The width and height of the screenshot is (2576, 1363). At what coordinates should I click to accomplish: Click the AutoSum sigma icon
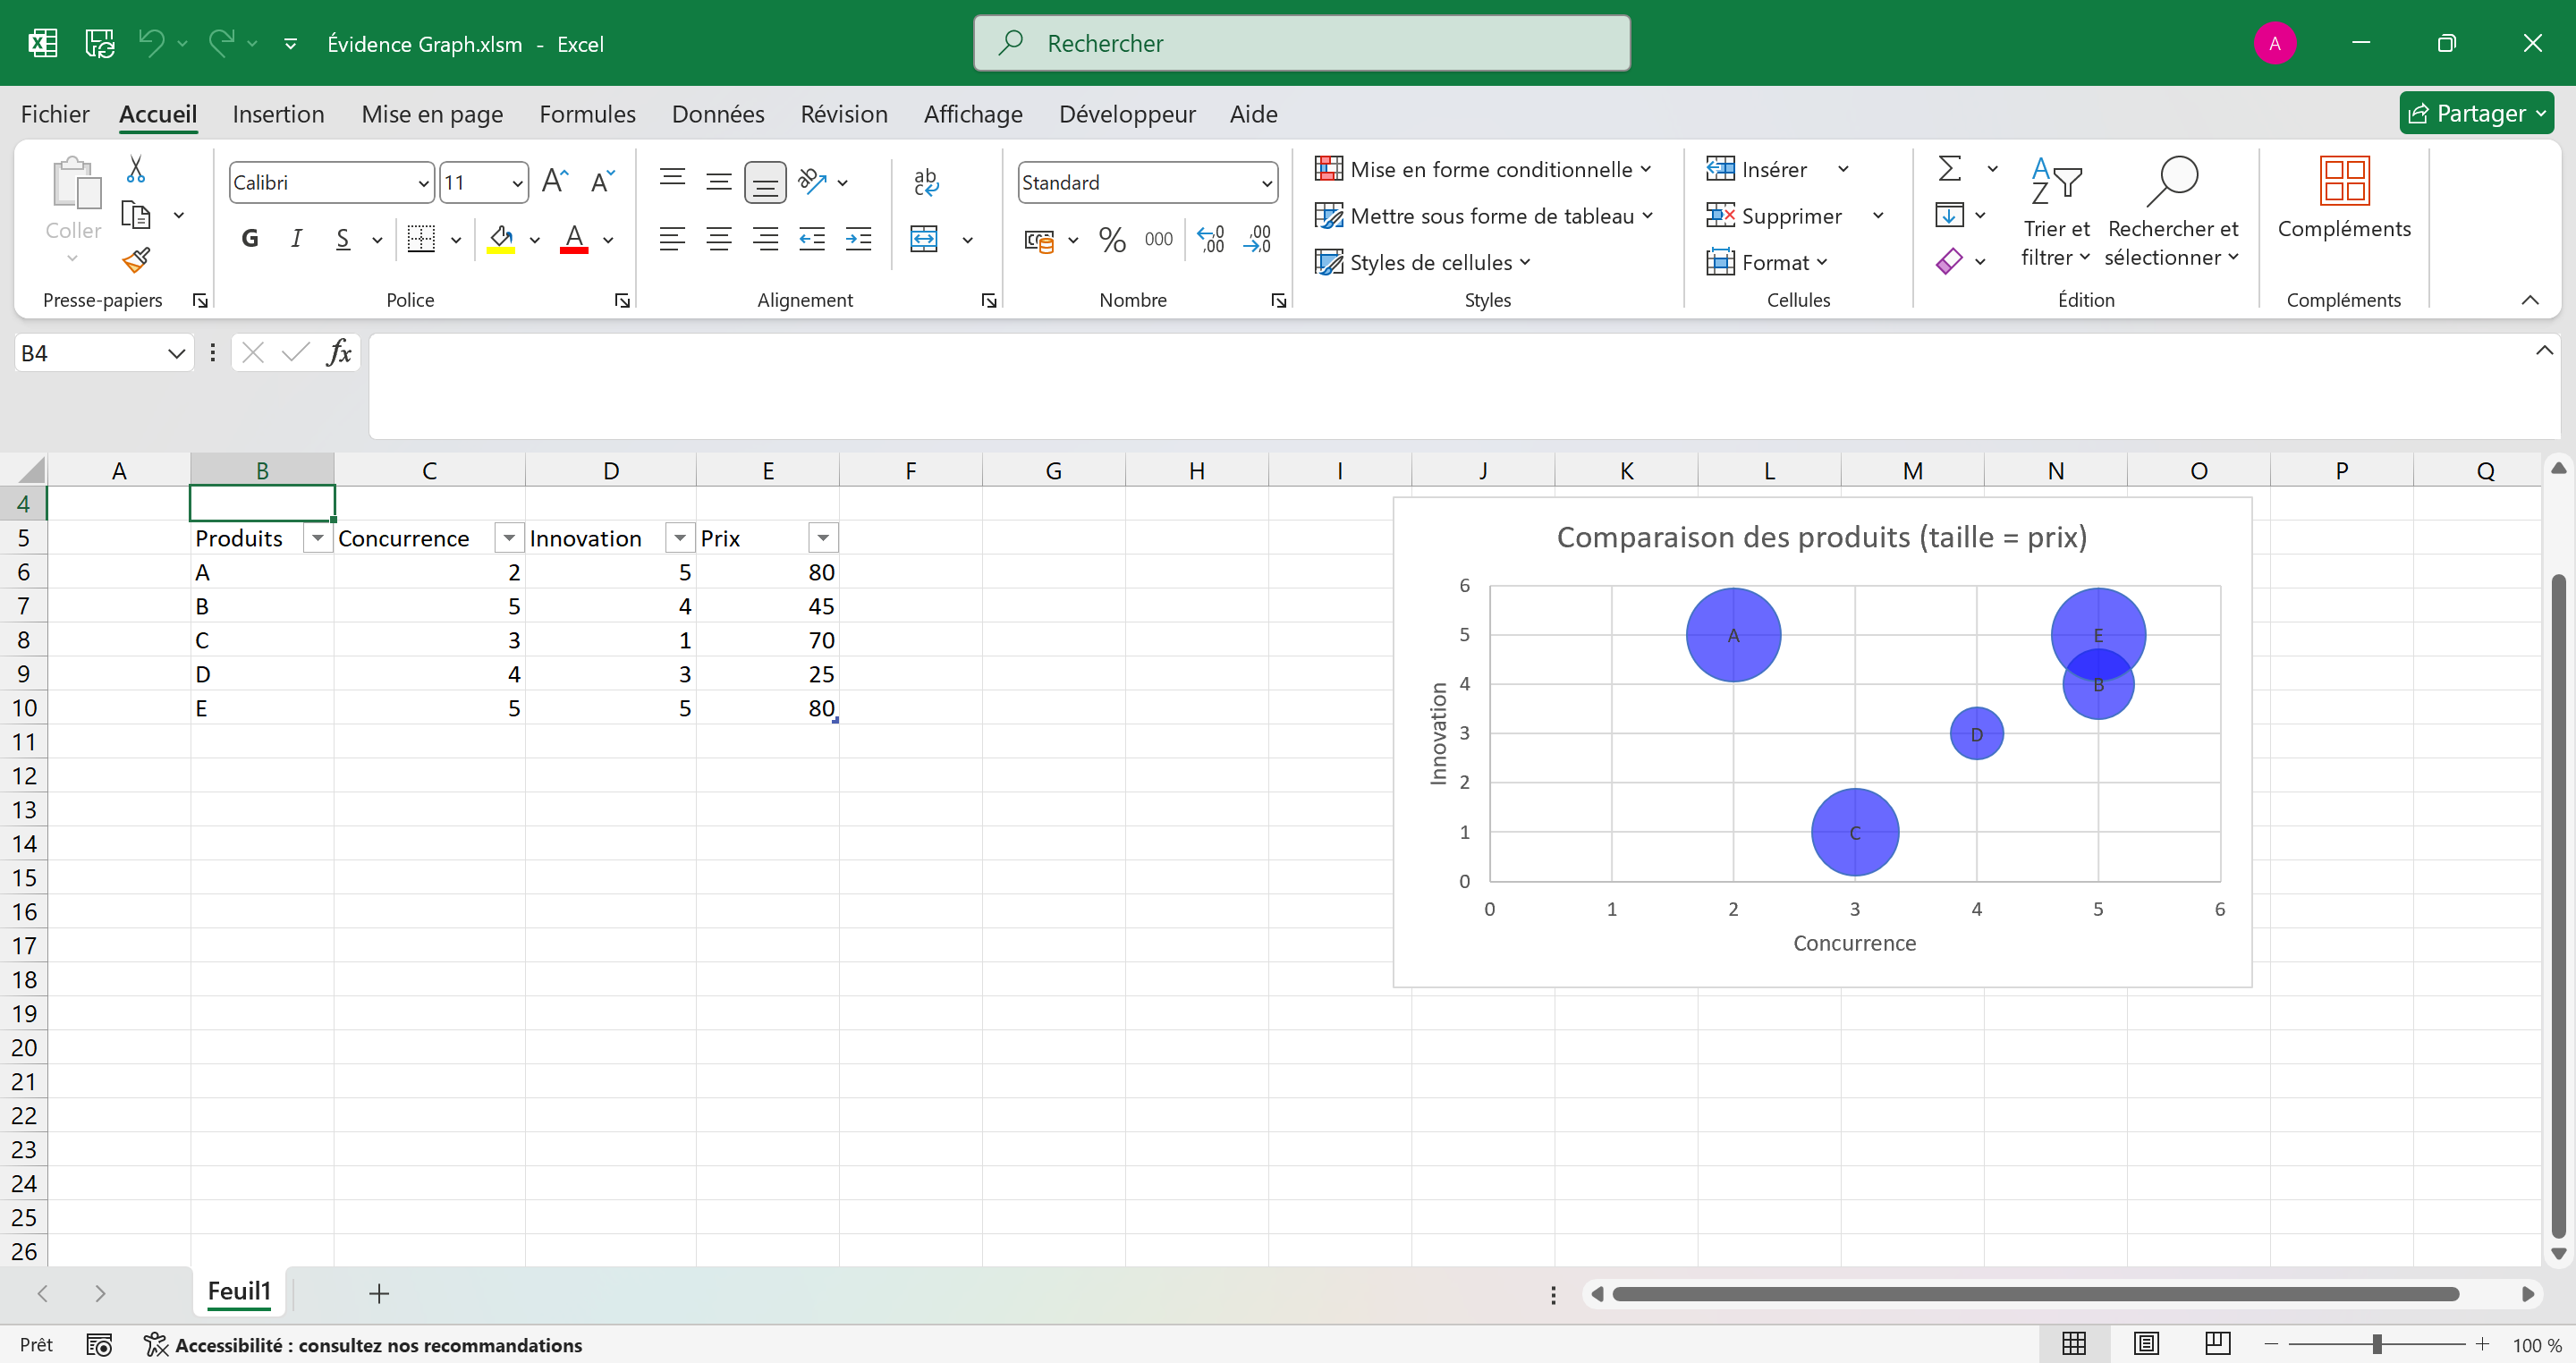[x=1949, y=168]
